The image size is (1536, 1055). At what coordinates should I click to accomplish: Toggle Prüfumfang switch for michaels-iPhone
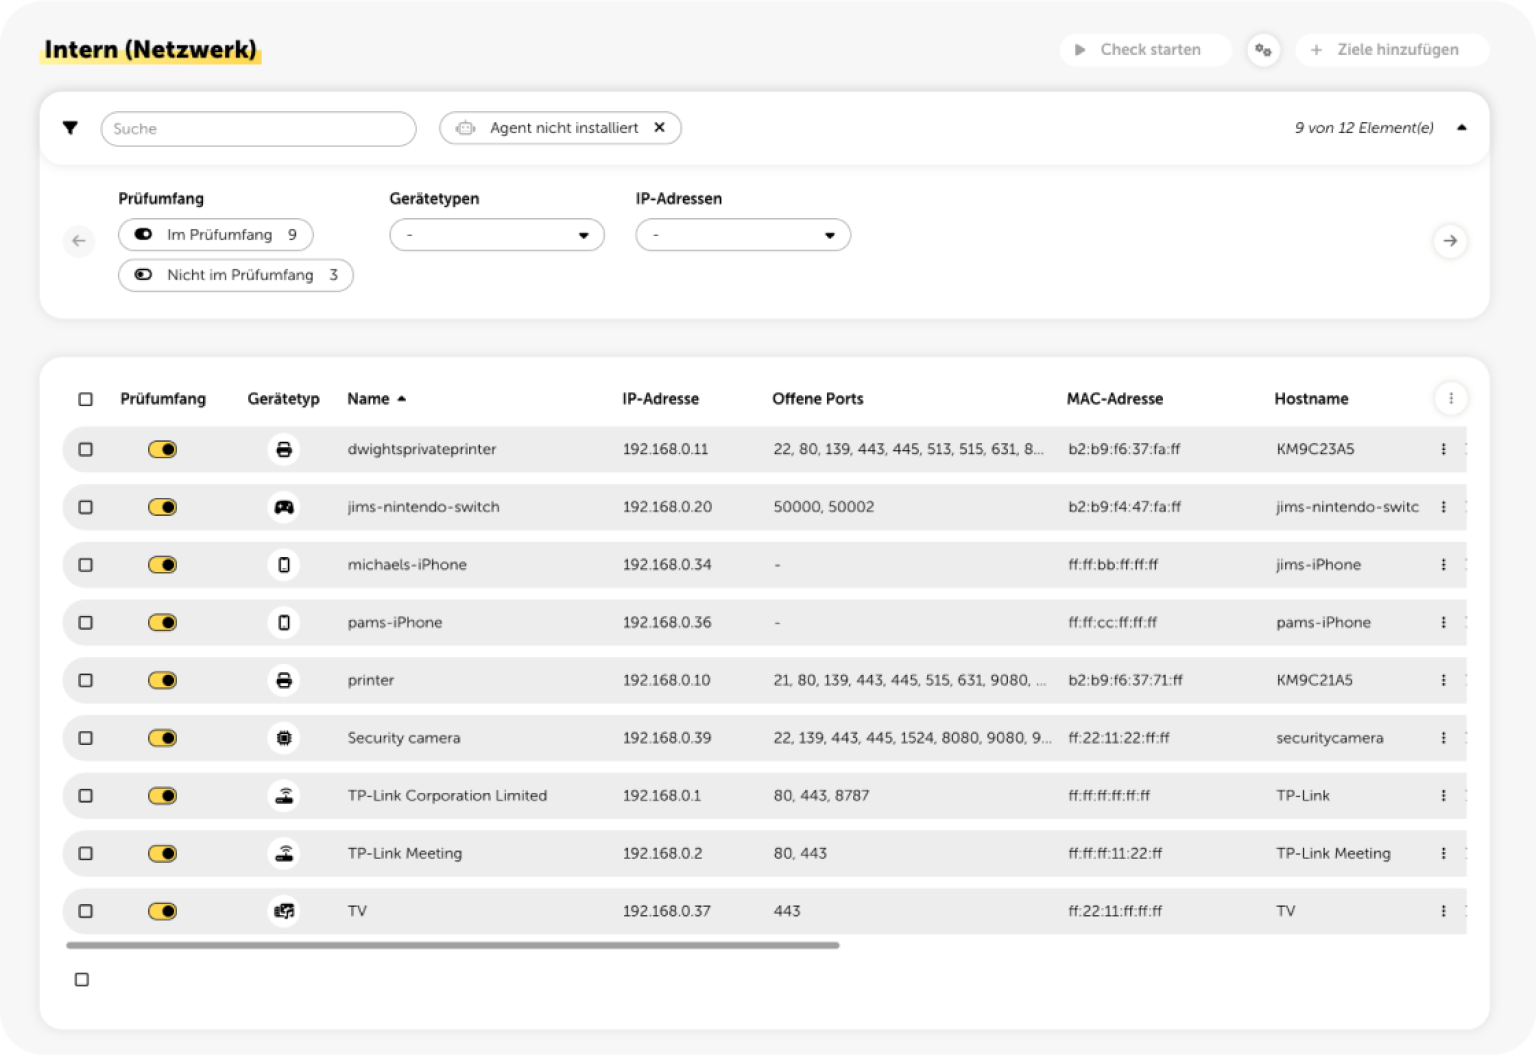[162, 565]
